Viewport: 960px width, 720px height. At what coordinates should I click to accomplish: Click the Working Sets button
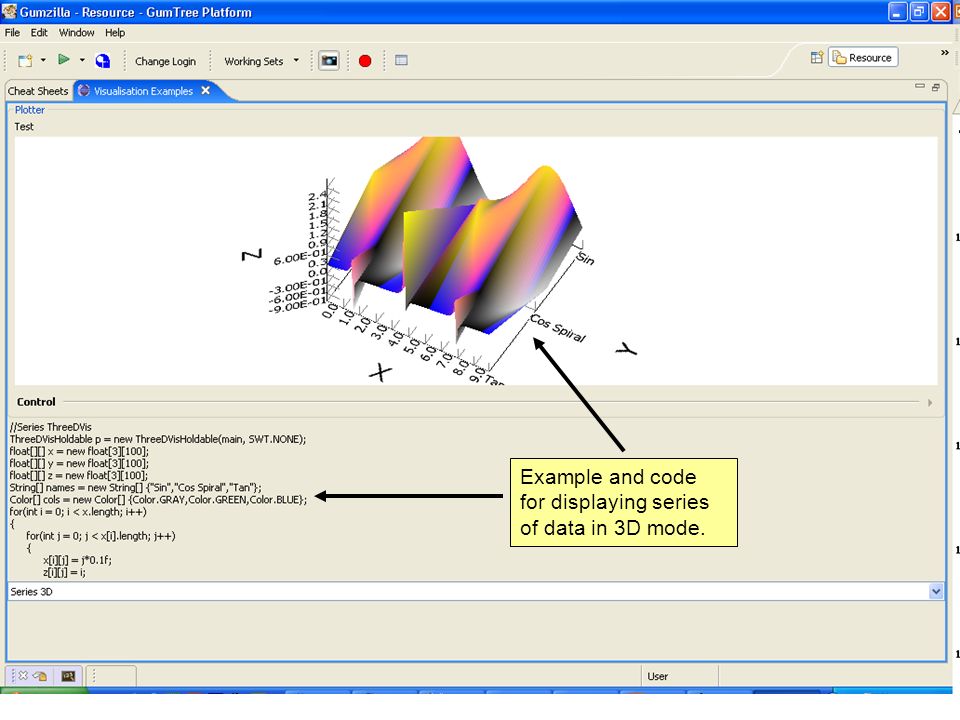coord(253,61)
